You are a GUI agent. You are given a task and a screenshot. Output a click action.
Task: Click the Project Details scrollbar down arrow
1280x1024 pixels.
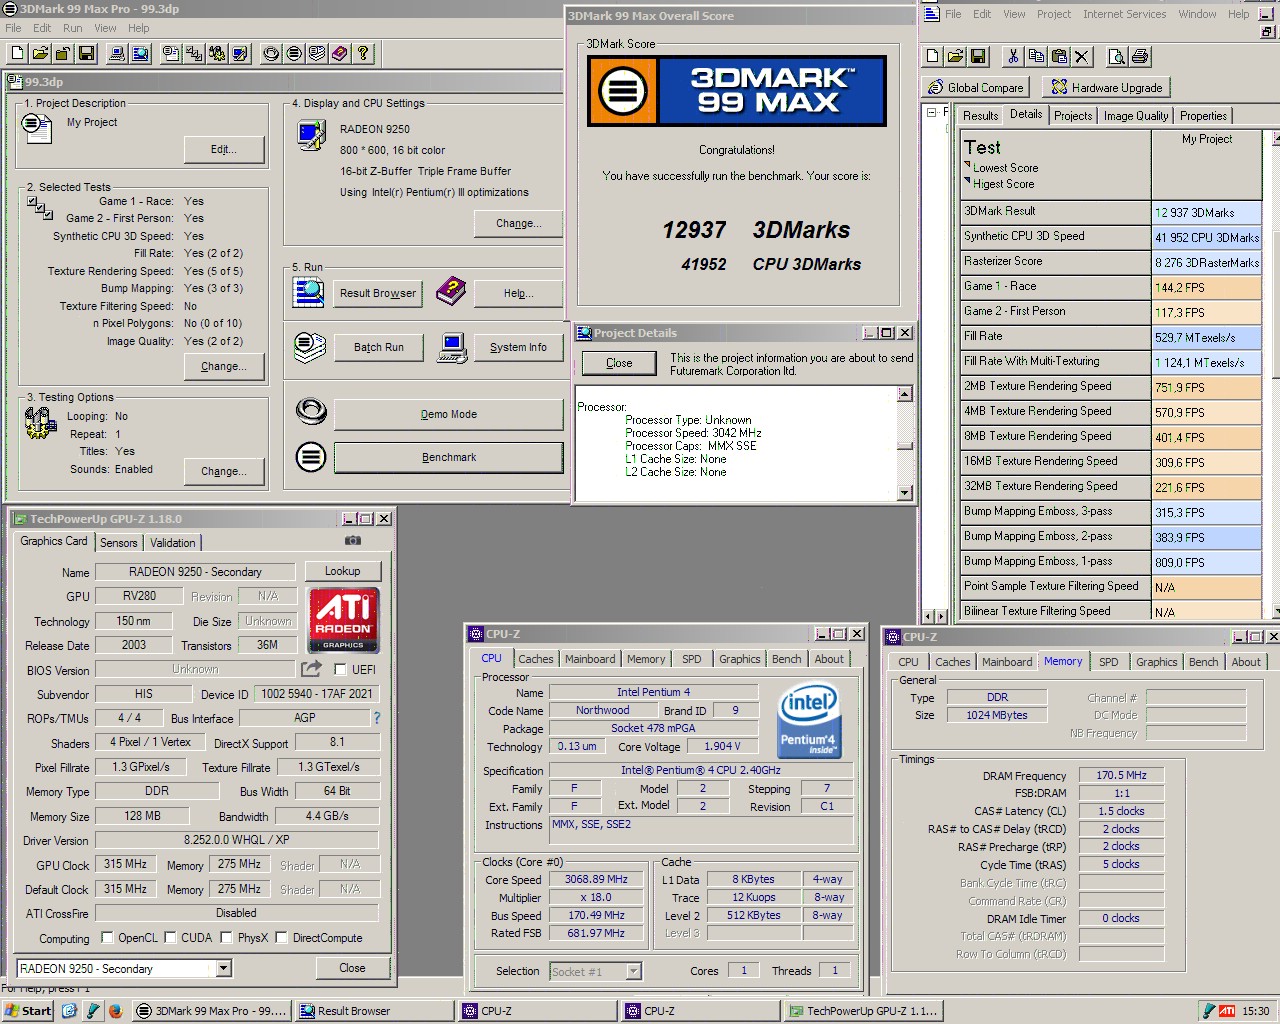click(905, 492)
